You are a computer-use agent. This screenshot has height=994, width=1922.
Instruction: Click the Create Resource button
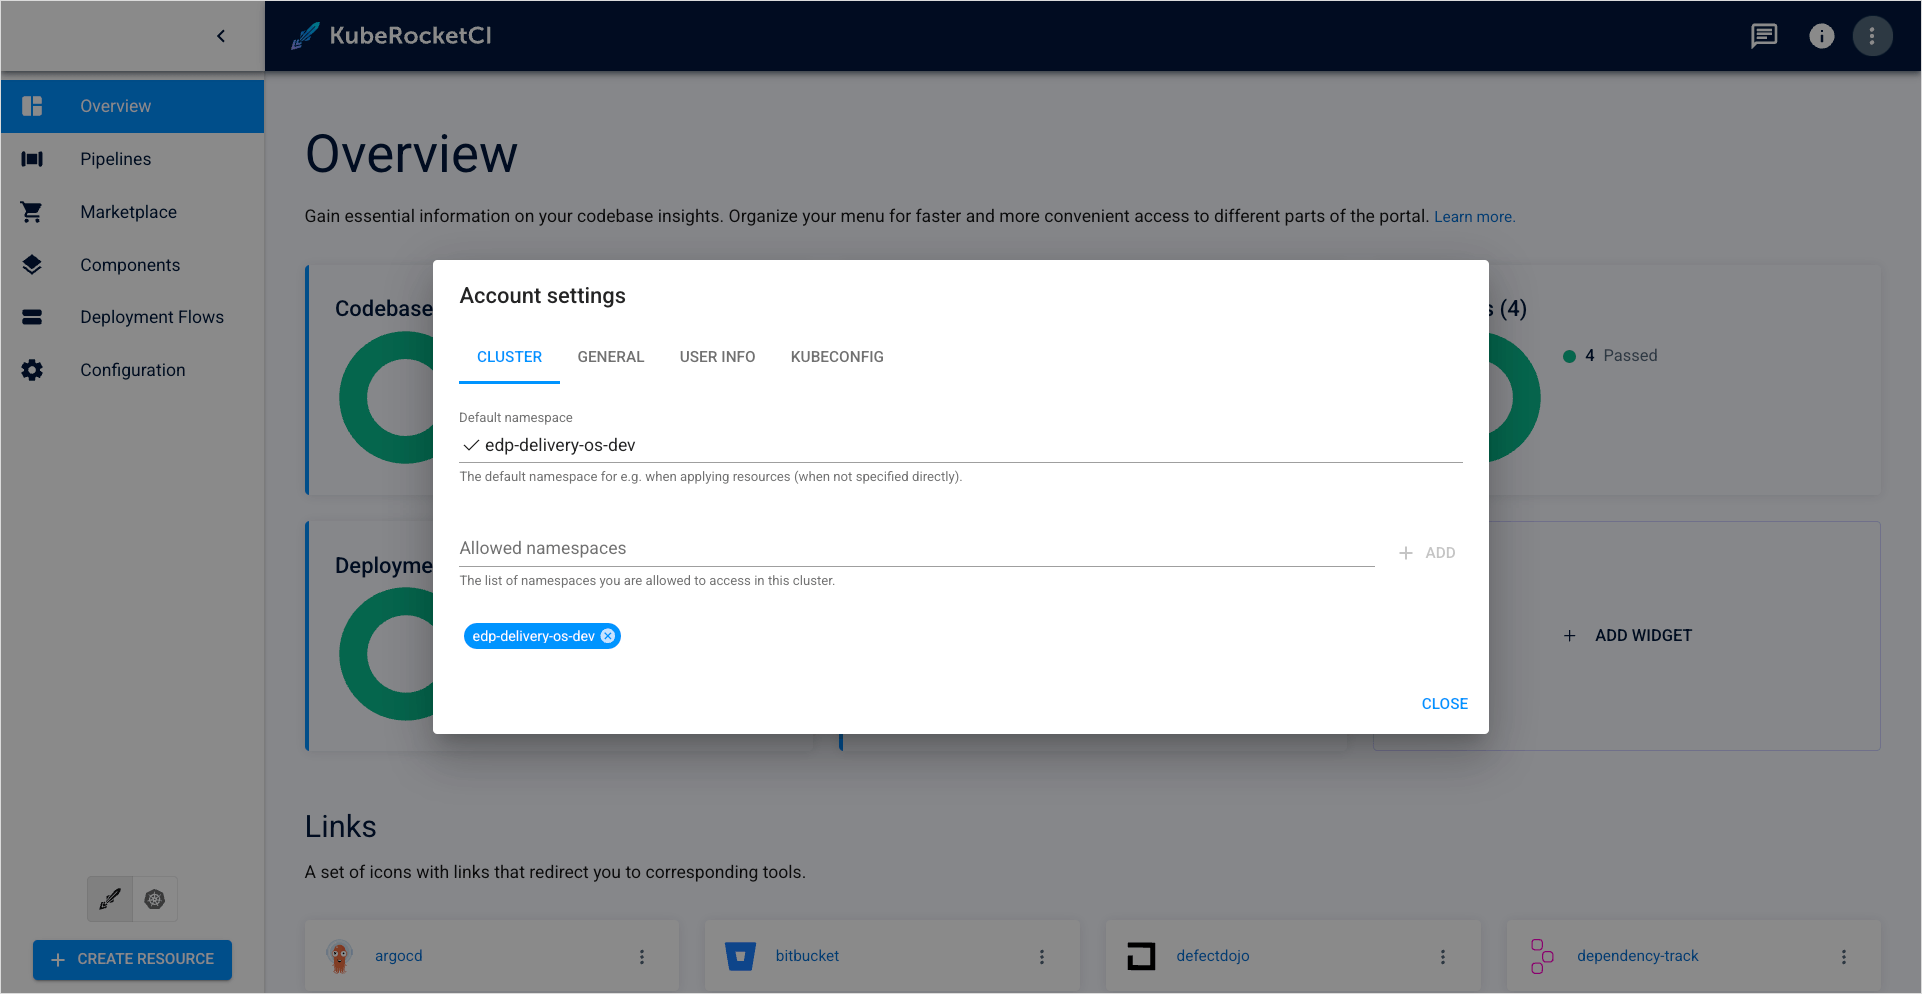(132, 959)
